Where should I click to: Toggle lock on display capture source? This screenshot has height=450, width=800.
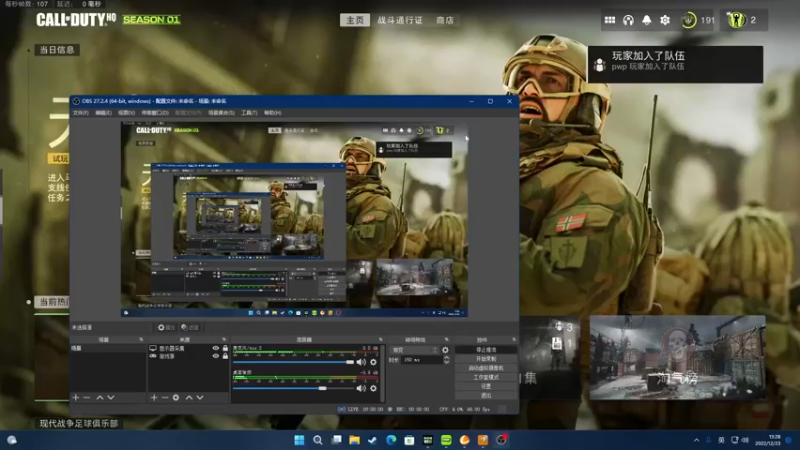pyautogui.click(x=225, y=348)
